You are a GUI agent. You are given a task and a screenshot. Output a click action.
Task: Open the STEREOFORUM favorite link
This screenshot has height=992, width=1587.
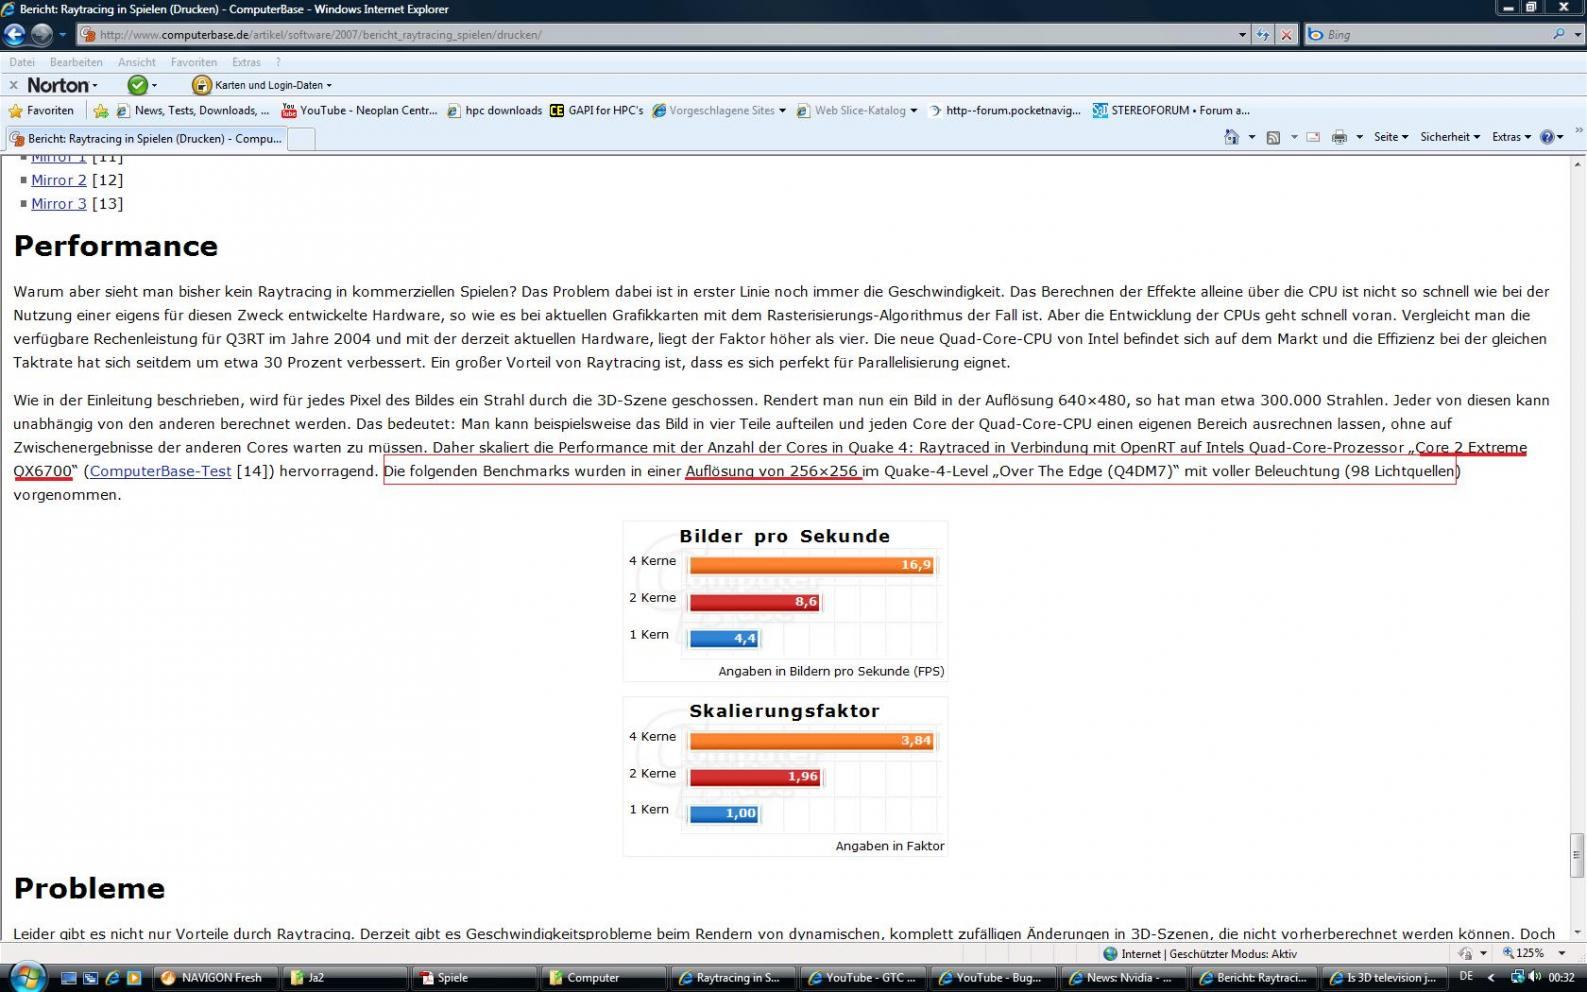click(1171, 111)
